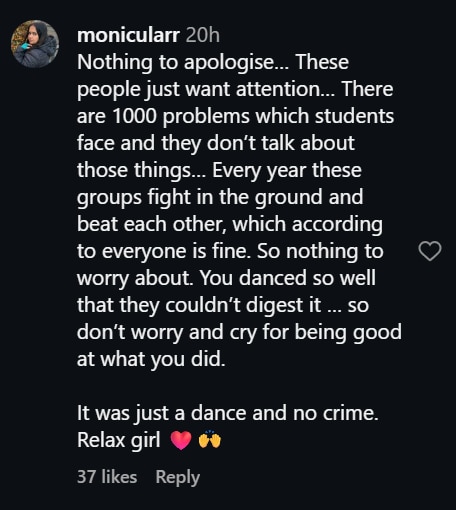Screen dimensions: 456x510
Task: Click the words 'groups fight in the ground'
Action: point(200,197)
